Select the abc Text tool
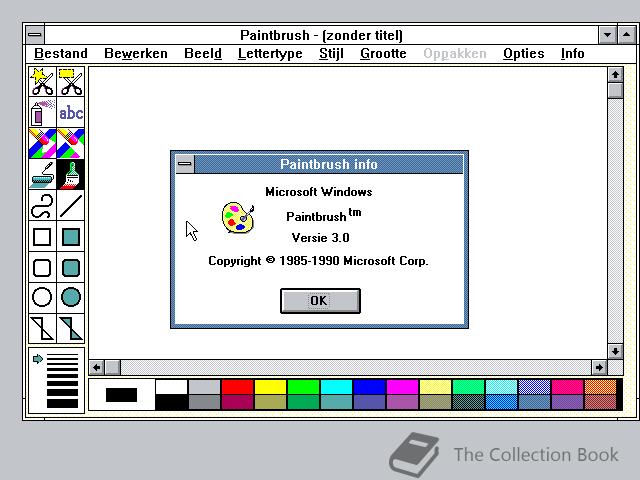This screenshot has width=640, height=480. [x=71, y=112]
